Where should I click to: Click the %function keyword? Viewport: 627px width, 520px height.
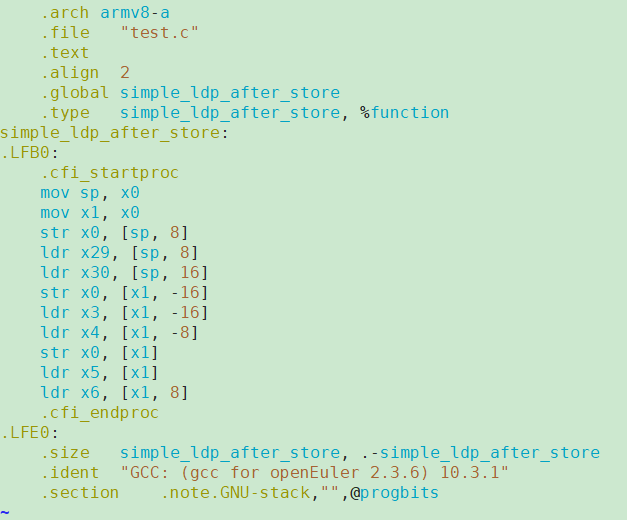(405, 113)
